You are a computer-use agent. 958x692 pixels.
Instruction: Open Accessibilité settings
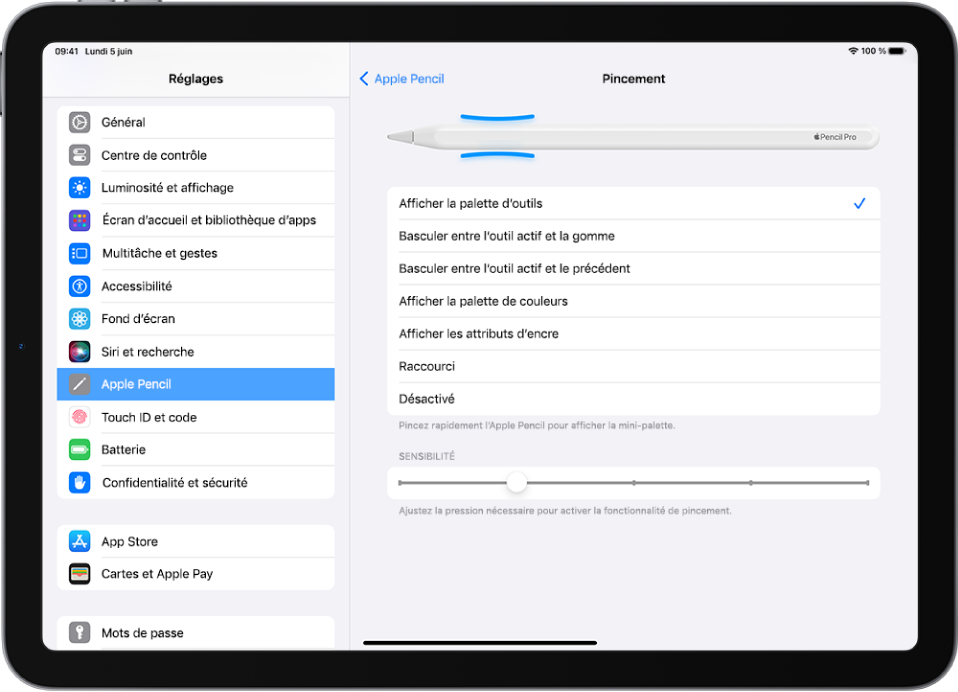tap(196, 286)
